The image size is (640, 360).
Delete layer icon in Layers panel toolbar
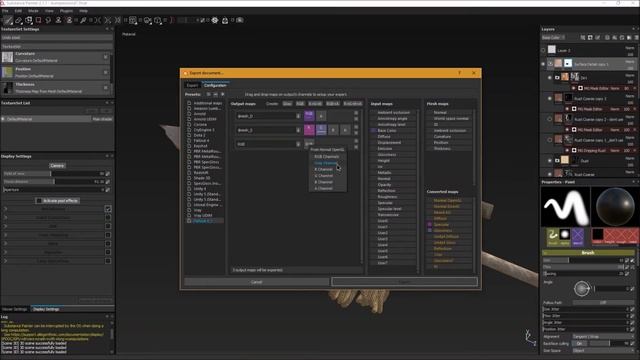[636, 38]
